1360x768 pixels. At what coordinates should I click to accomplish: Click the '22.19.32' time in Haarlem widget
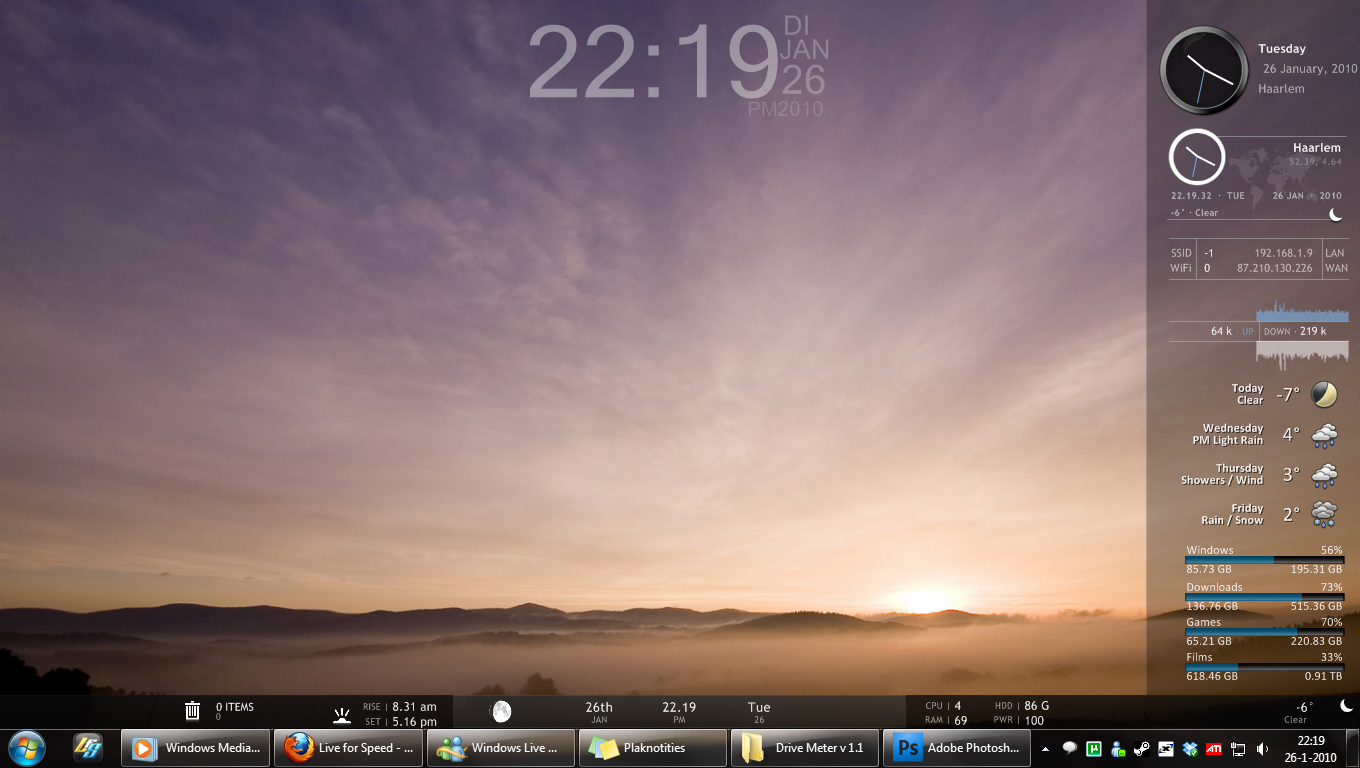tap(1191, 196)
